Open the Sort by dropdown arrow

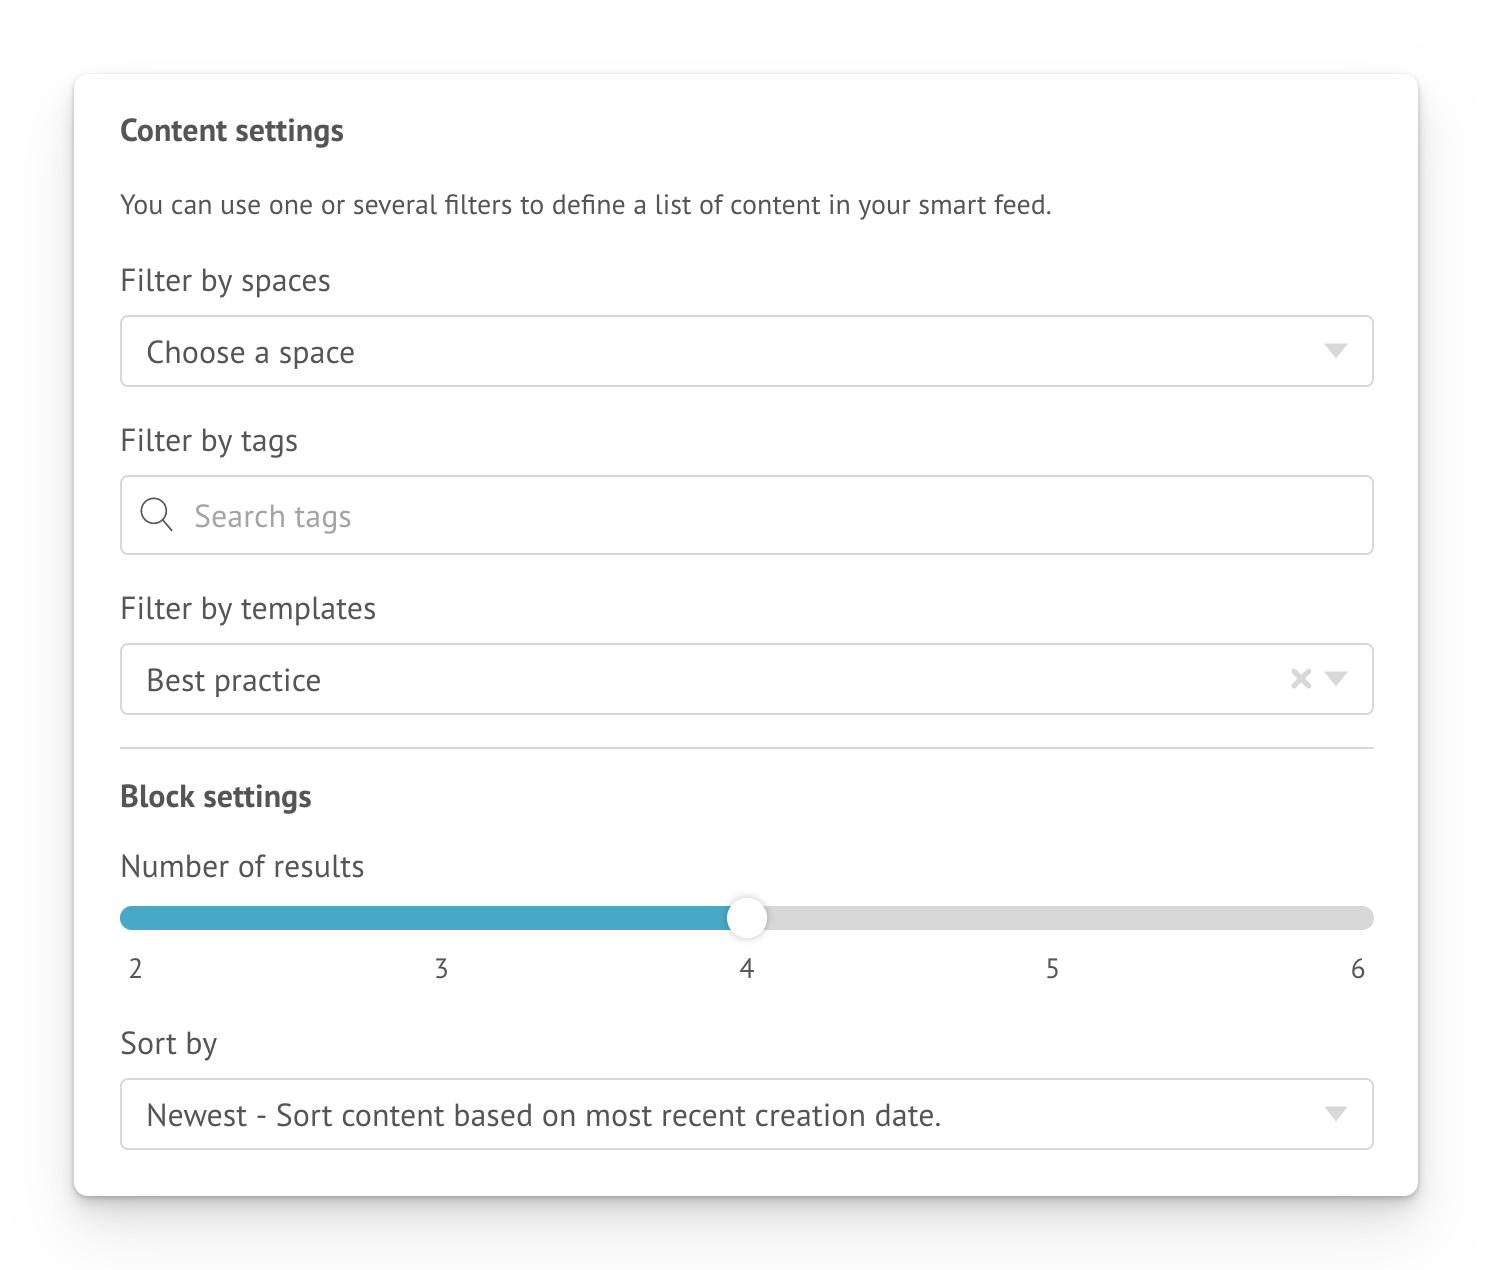point(1336,1114)
